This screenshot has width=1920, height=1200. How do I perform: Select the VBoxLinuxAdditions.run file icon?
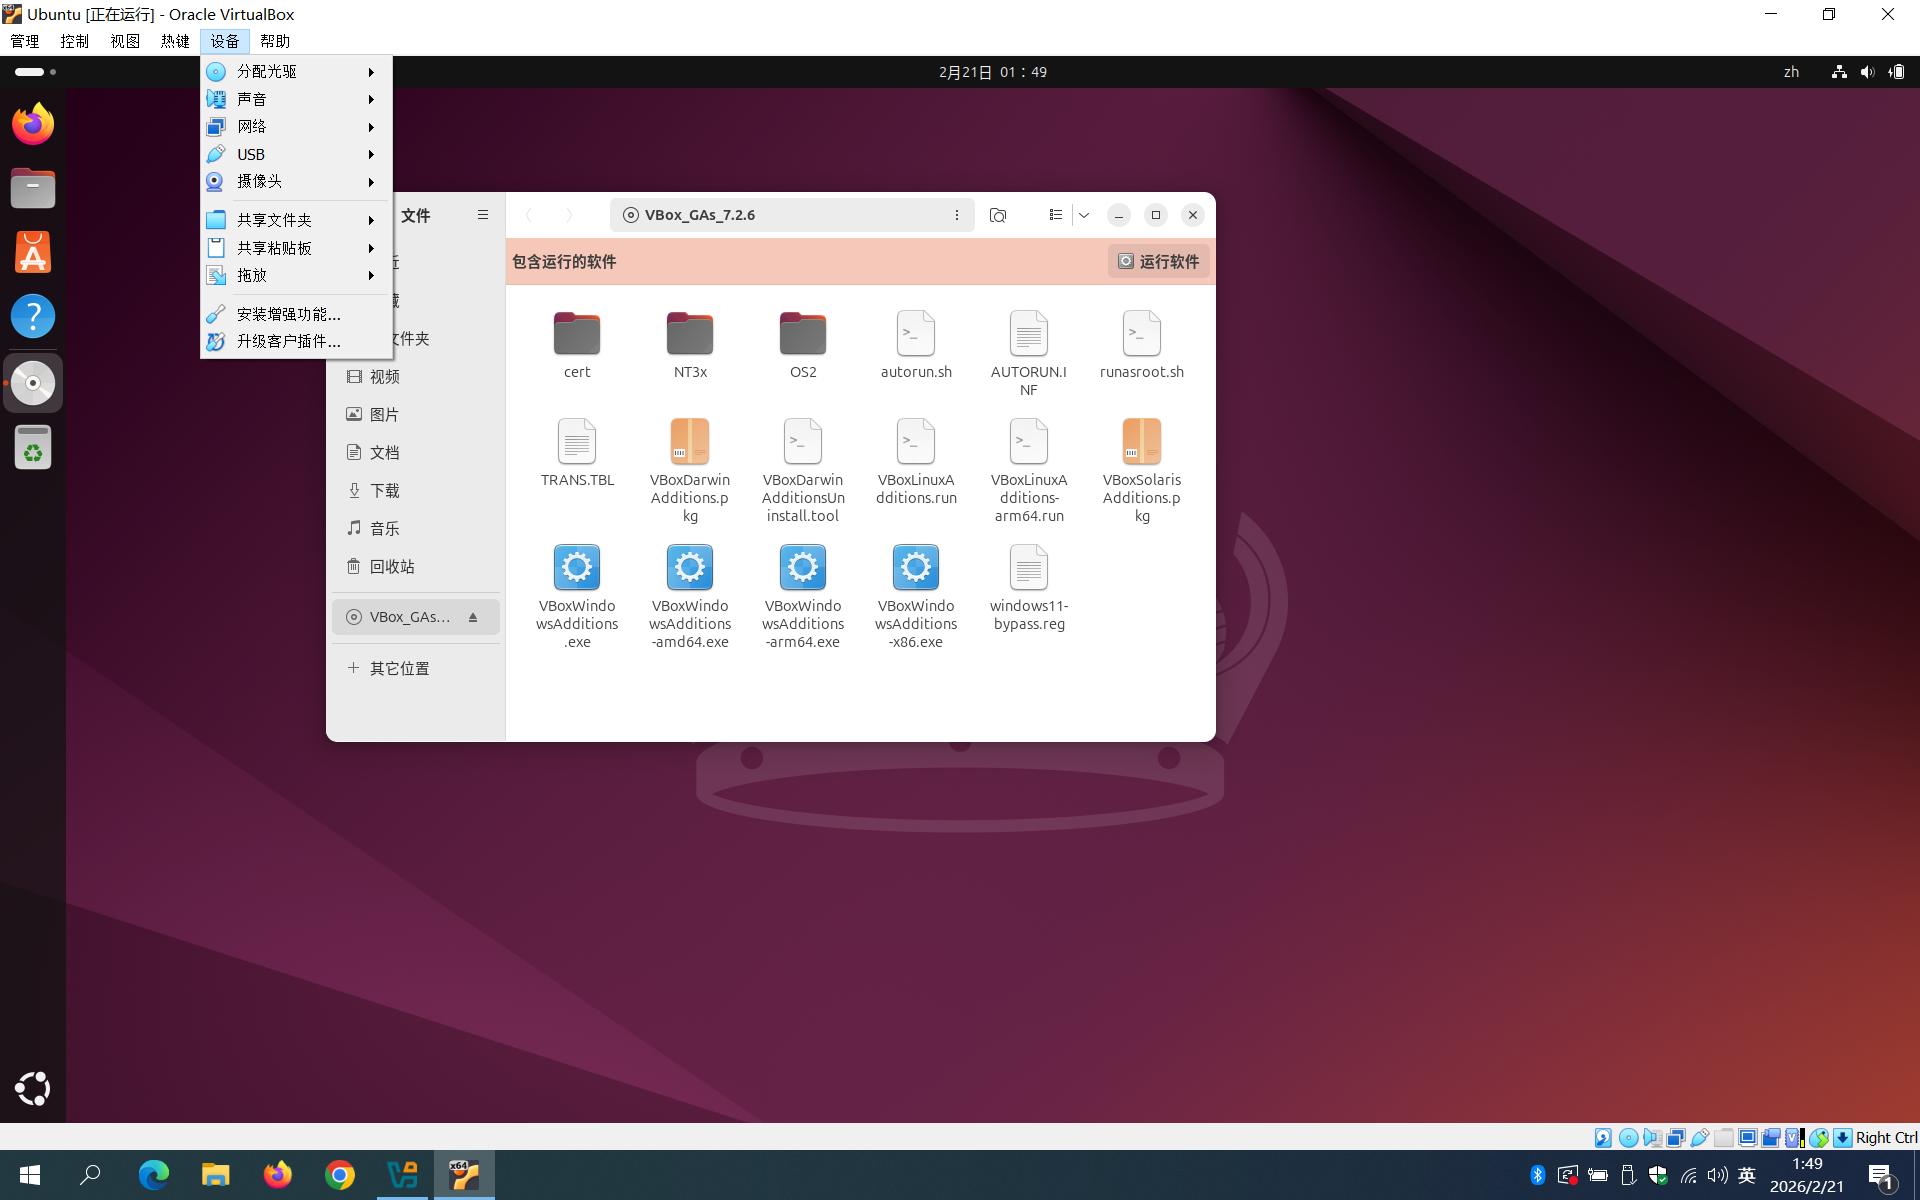pyautogui.click(x=916, y=443)
